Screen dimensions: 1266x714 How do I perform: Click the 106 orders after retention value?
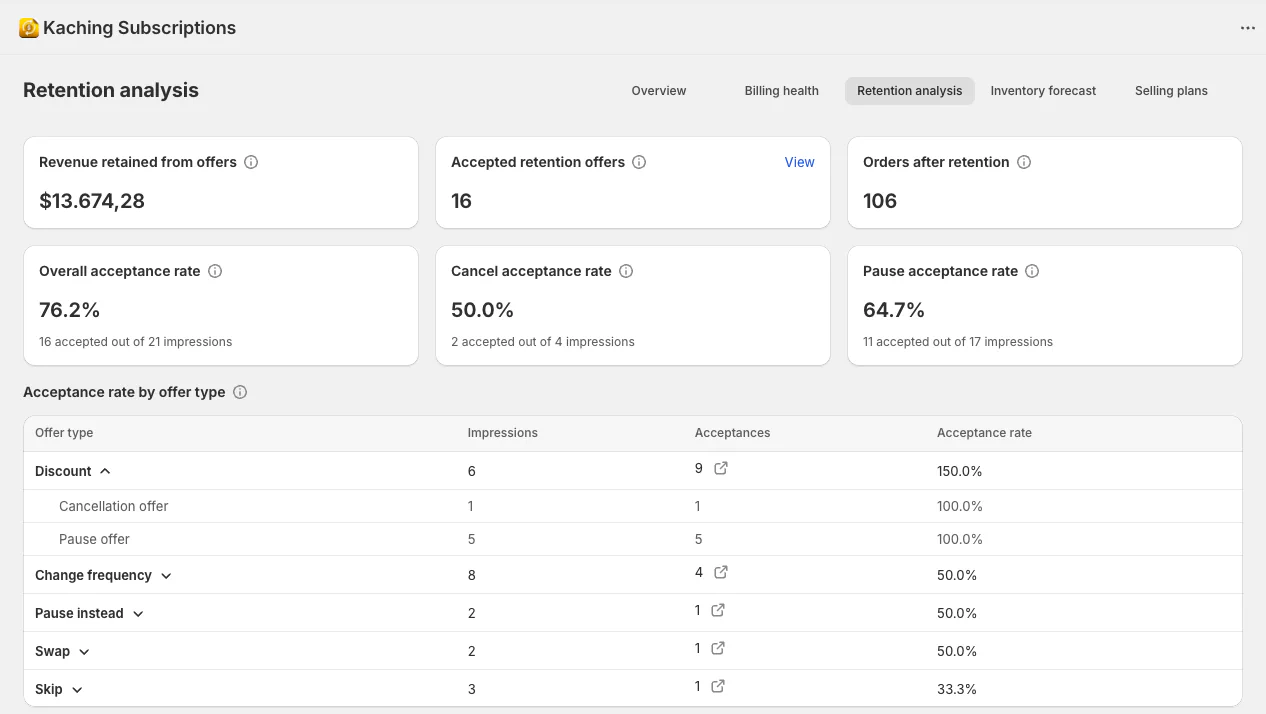click(x=880, y=201)
